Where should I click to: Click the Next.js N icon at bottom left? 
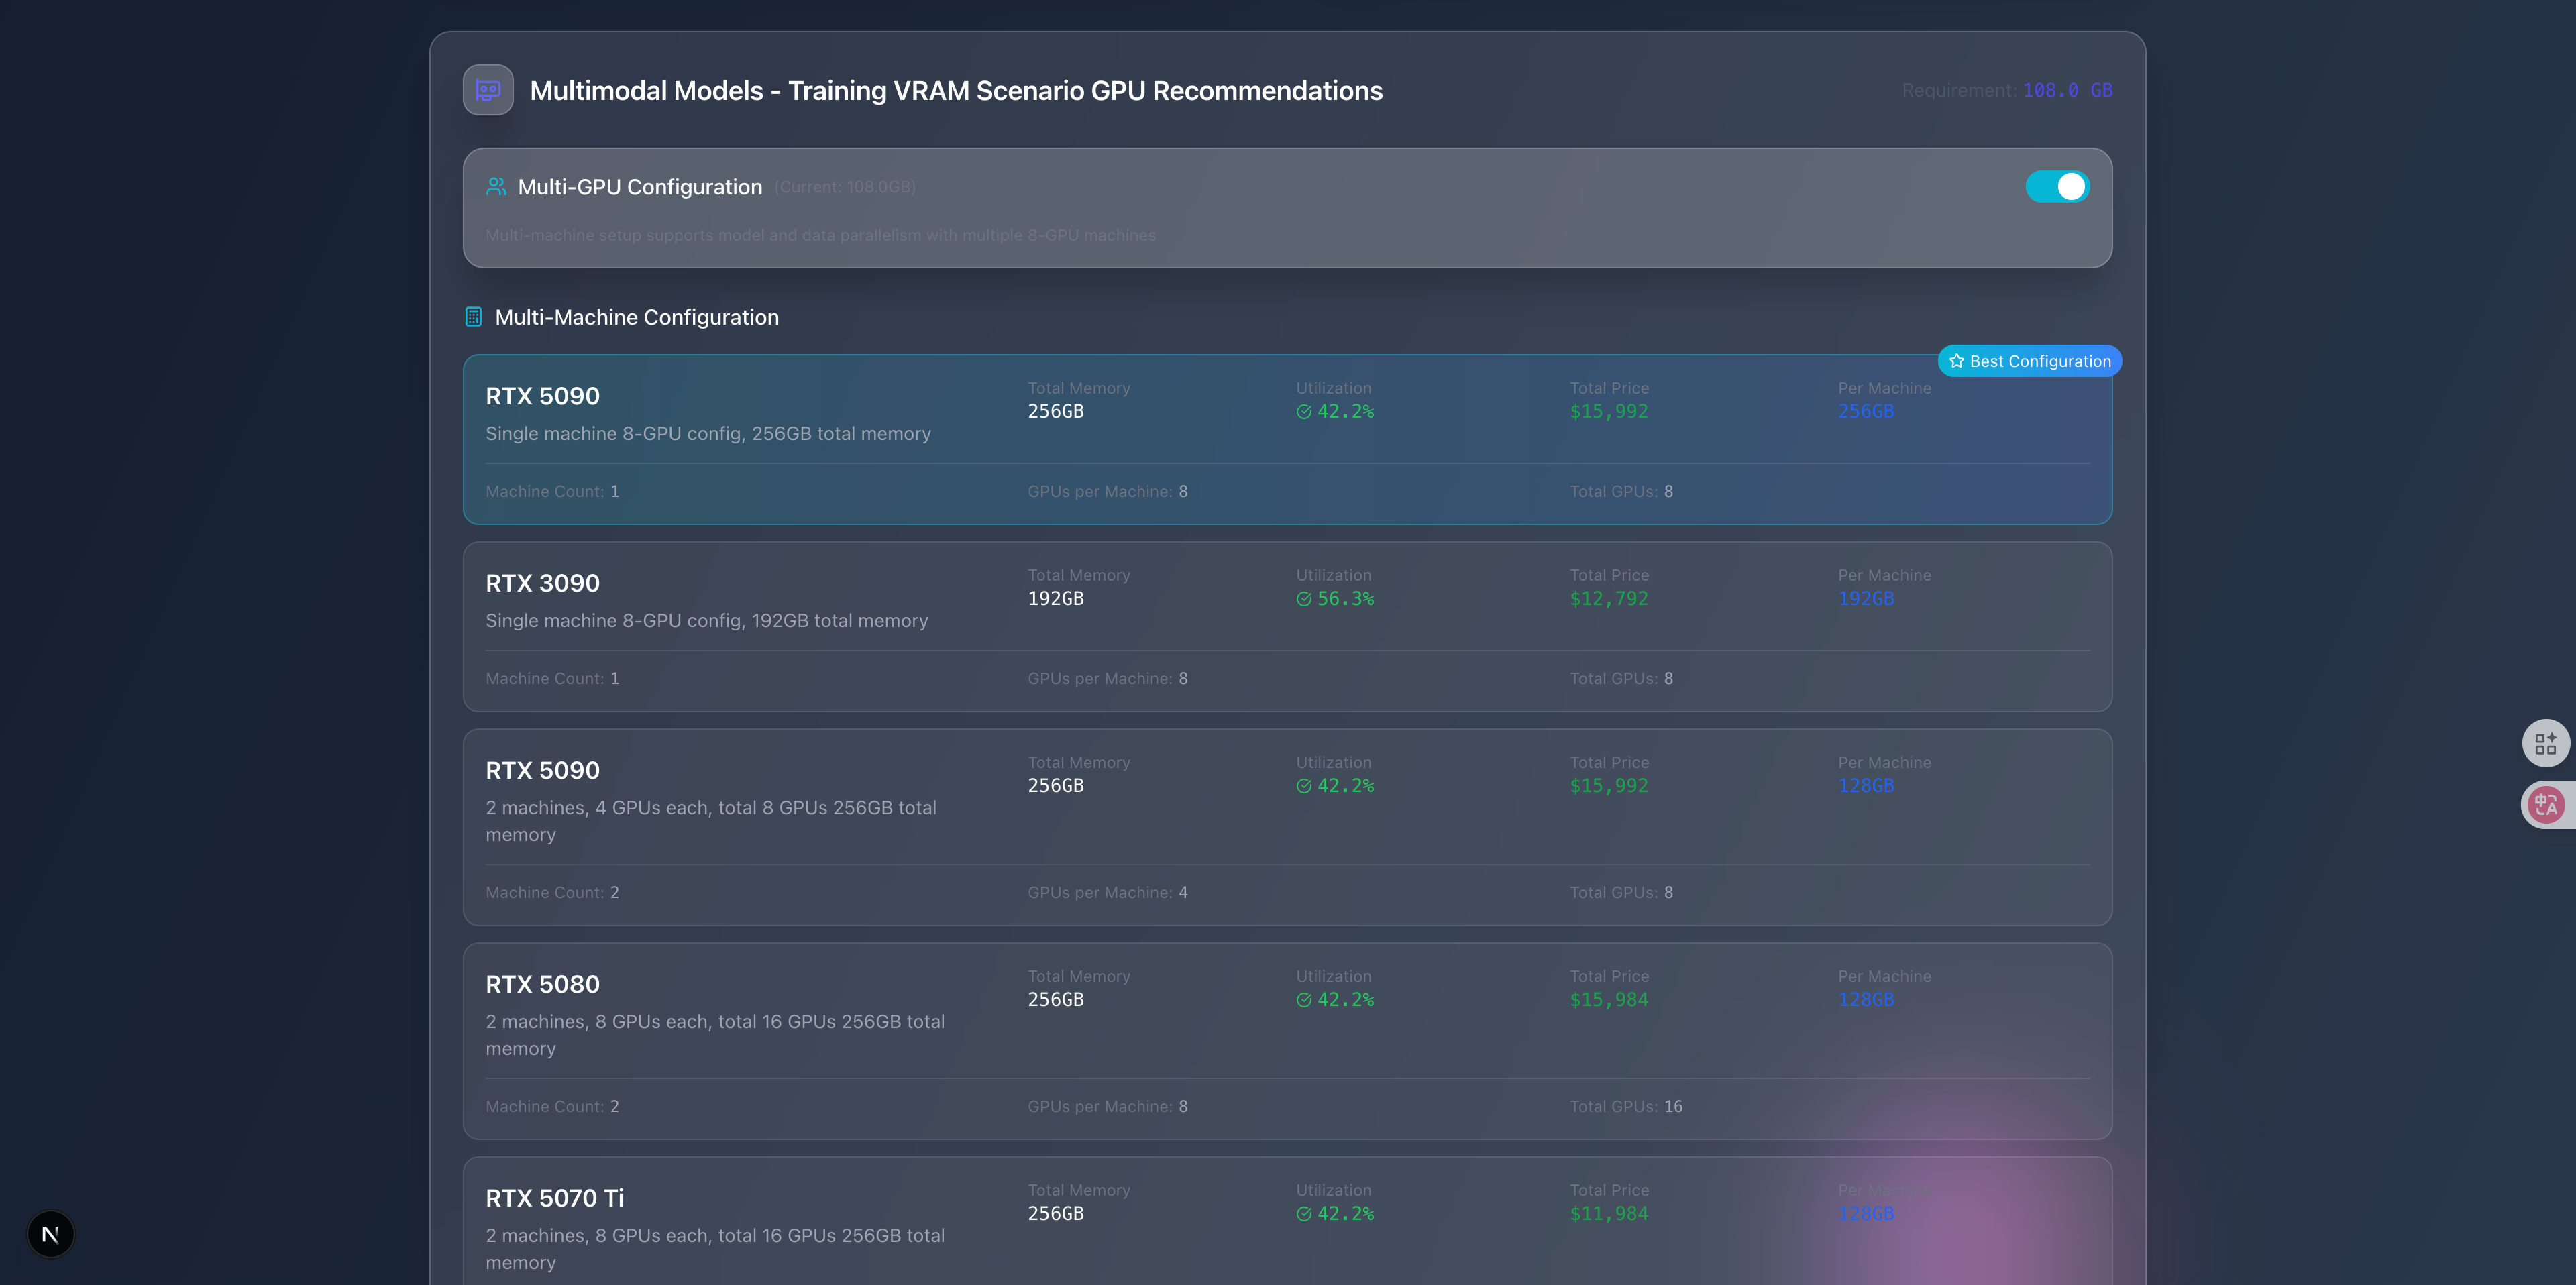pos(50,1234)
